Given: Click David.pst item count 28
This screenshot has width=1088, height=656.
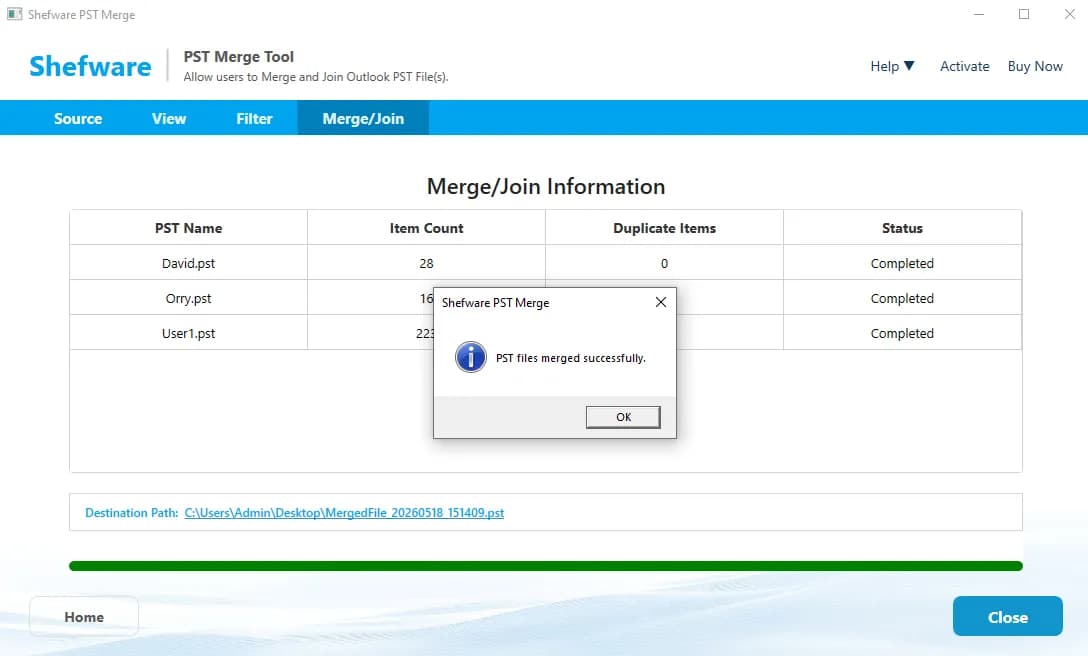Looking at the screenshot, I should (426, 263).
